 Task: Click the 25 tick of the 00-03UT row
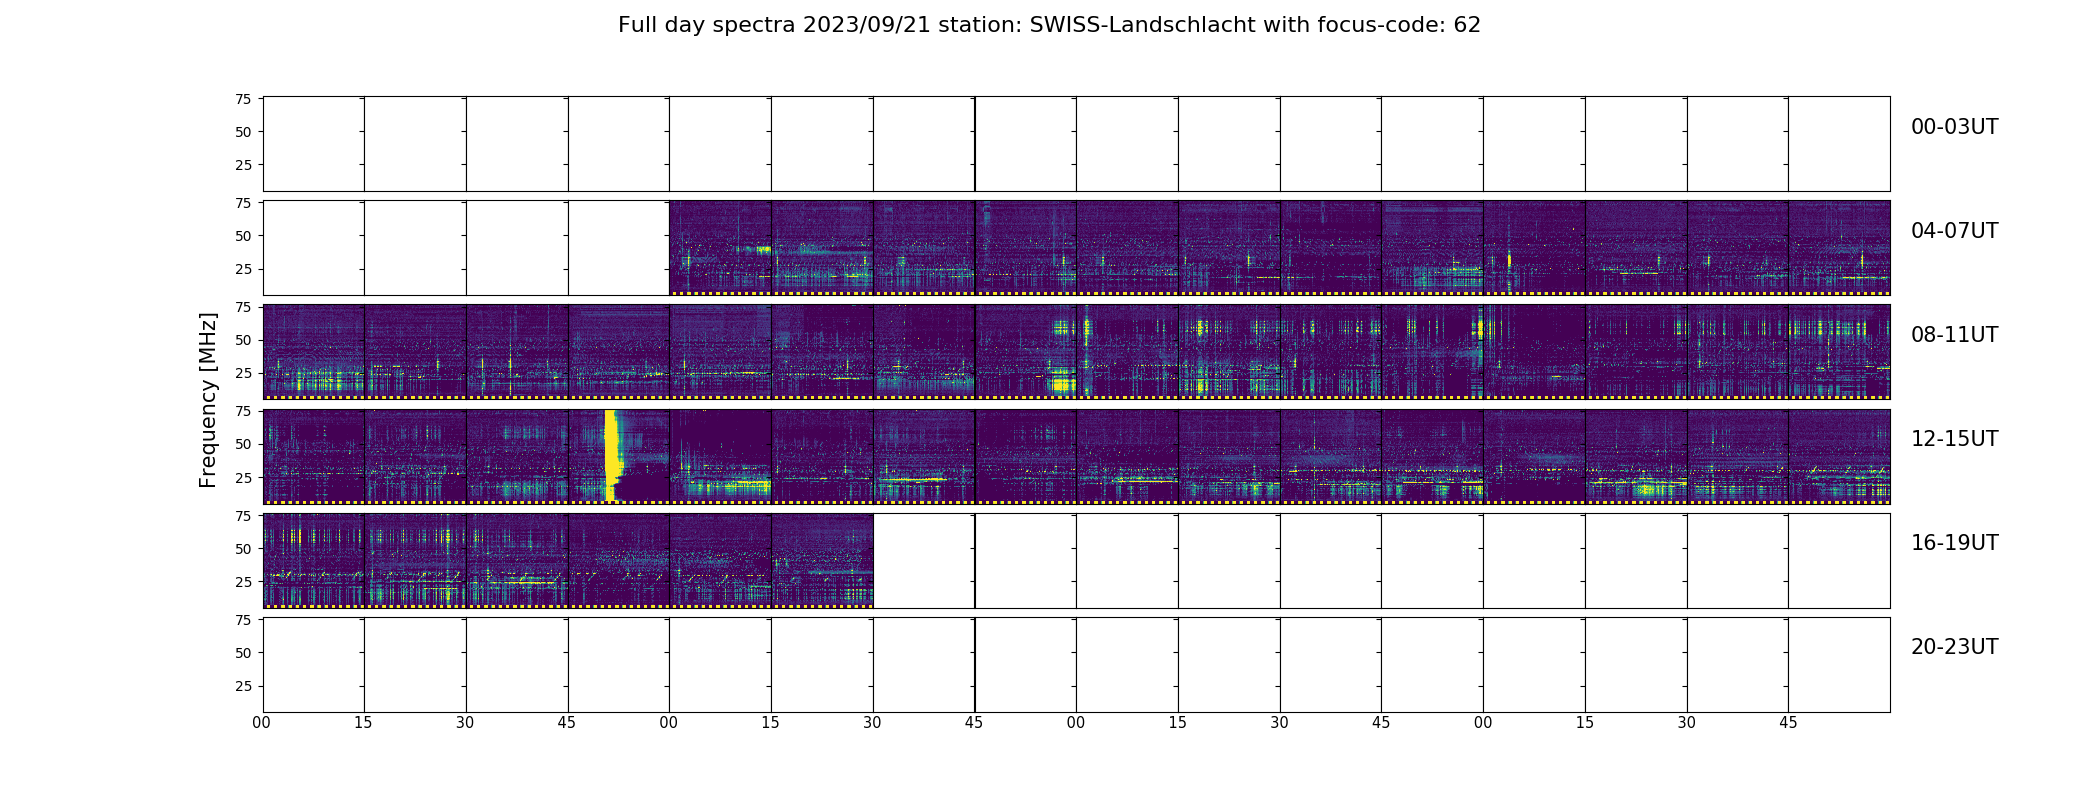click(x=242, y=165)
